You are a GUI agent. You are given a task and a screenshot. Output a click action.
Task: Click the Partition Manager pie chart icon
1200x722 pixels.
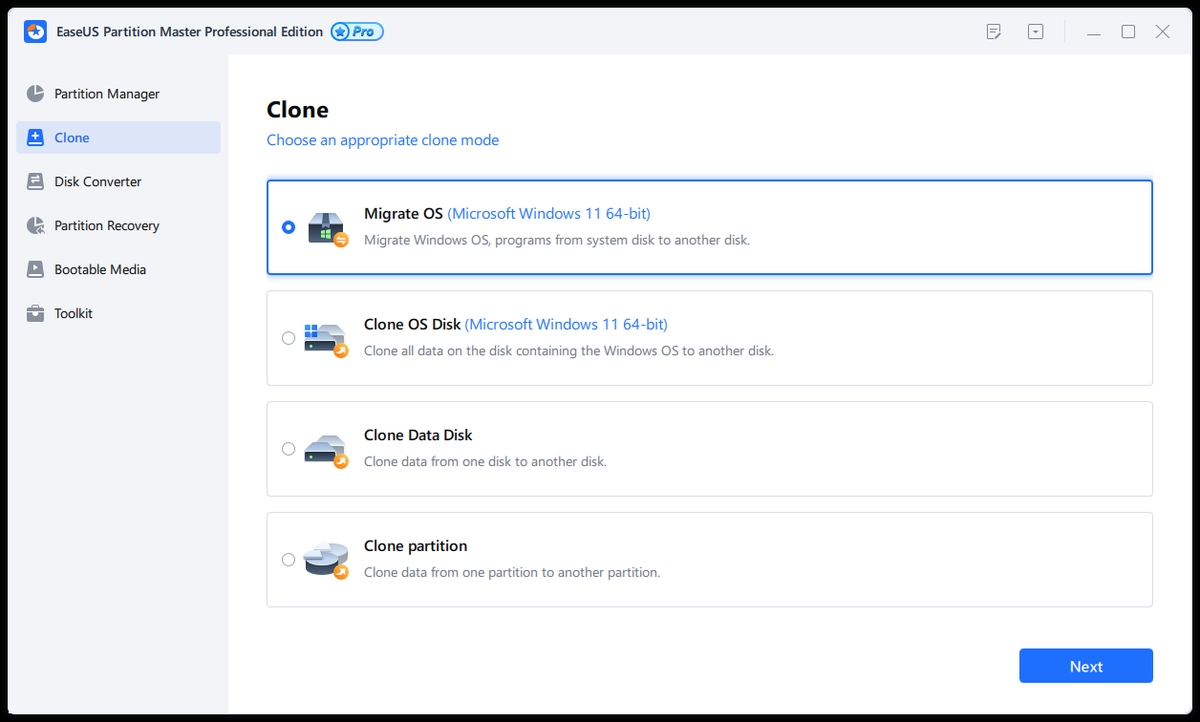click(36, 94)
